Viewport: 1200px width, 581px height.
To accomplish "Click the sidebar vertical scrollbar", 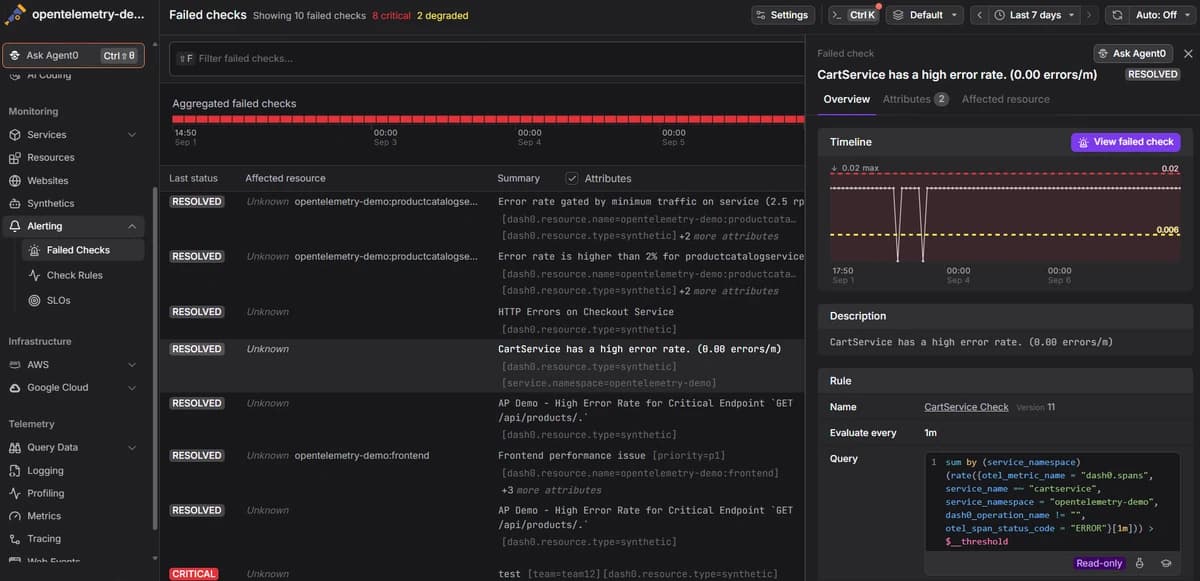I will pyautogui.click(x=154, y=360).
